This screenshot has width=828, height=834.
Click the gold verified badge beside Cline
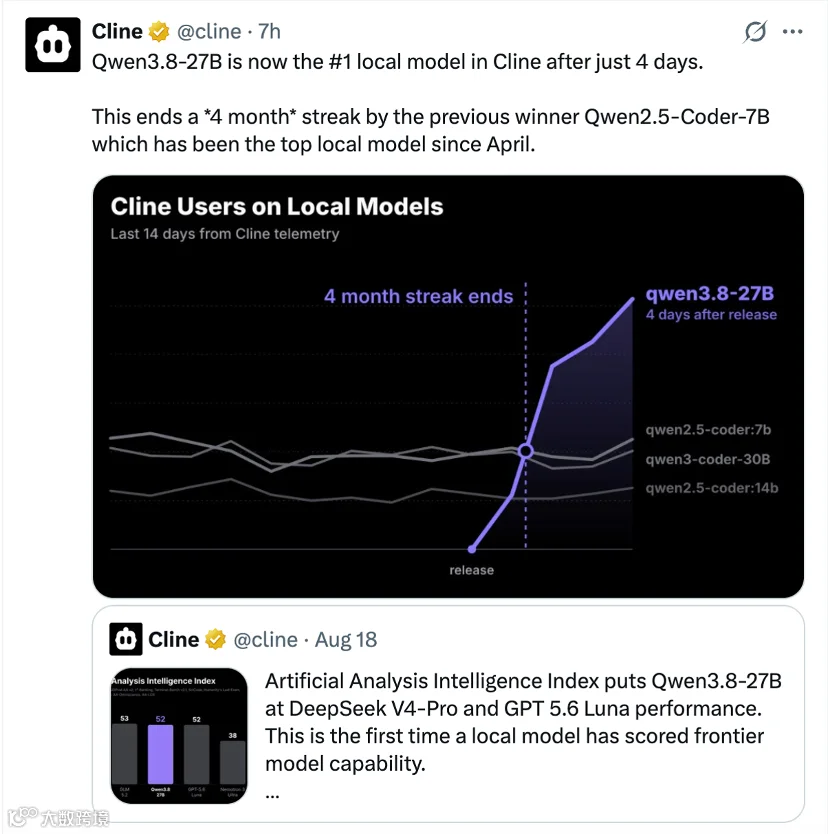click(x=158, y=32)
